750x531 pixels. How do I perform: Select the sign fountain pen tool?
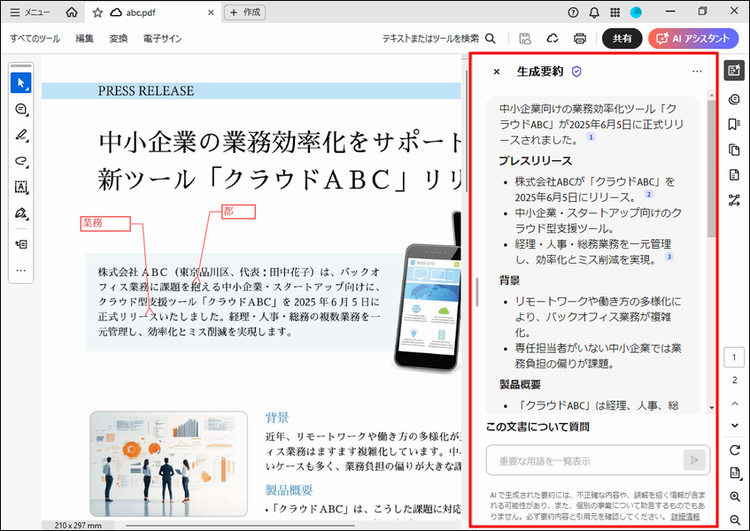21,213
